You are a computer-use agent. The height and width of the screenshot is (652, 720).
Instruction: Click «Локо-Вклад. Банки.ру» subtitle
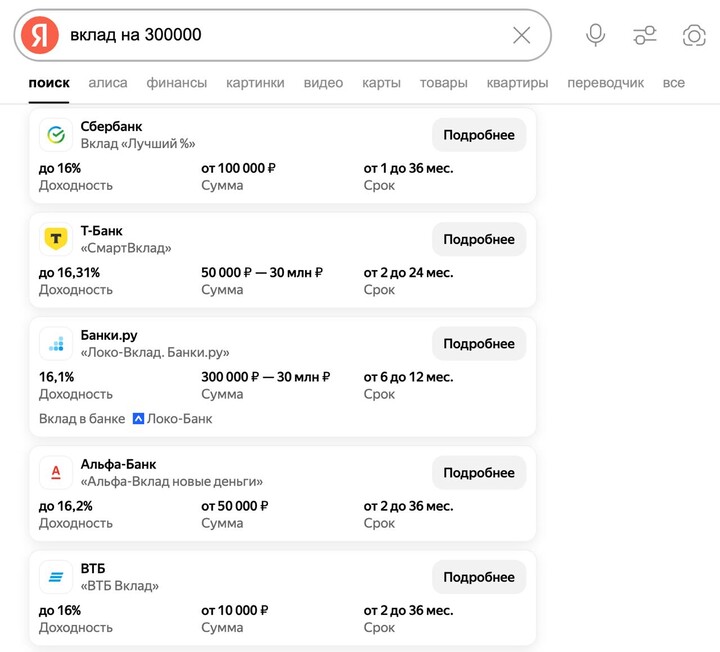(155, 352)
